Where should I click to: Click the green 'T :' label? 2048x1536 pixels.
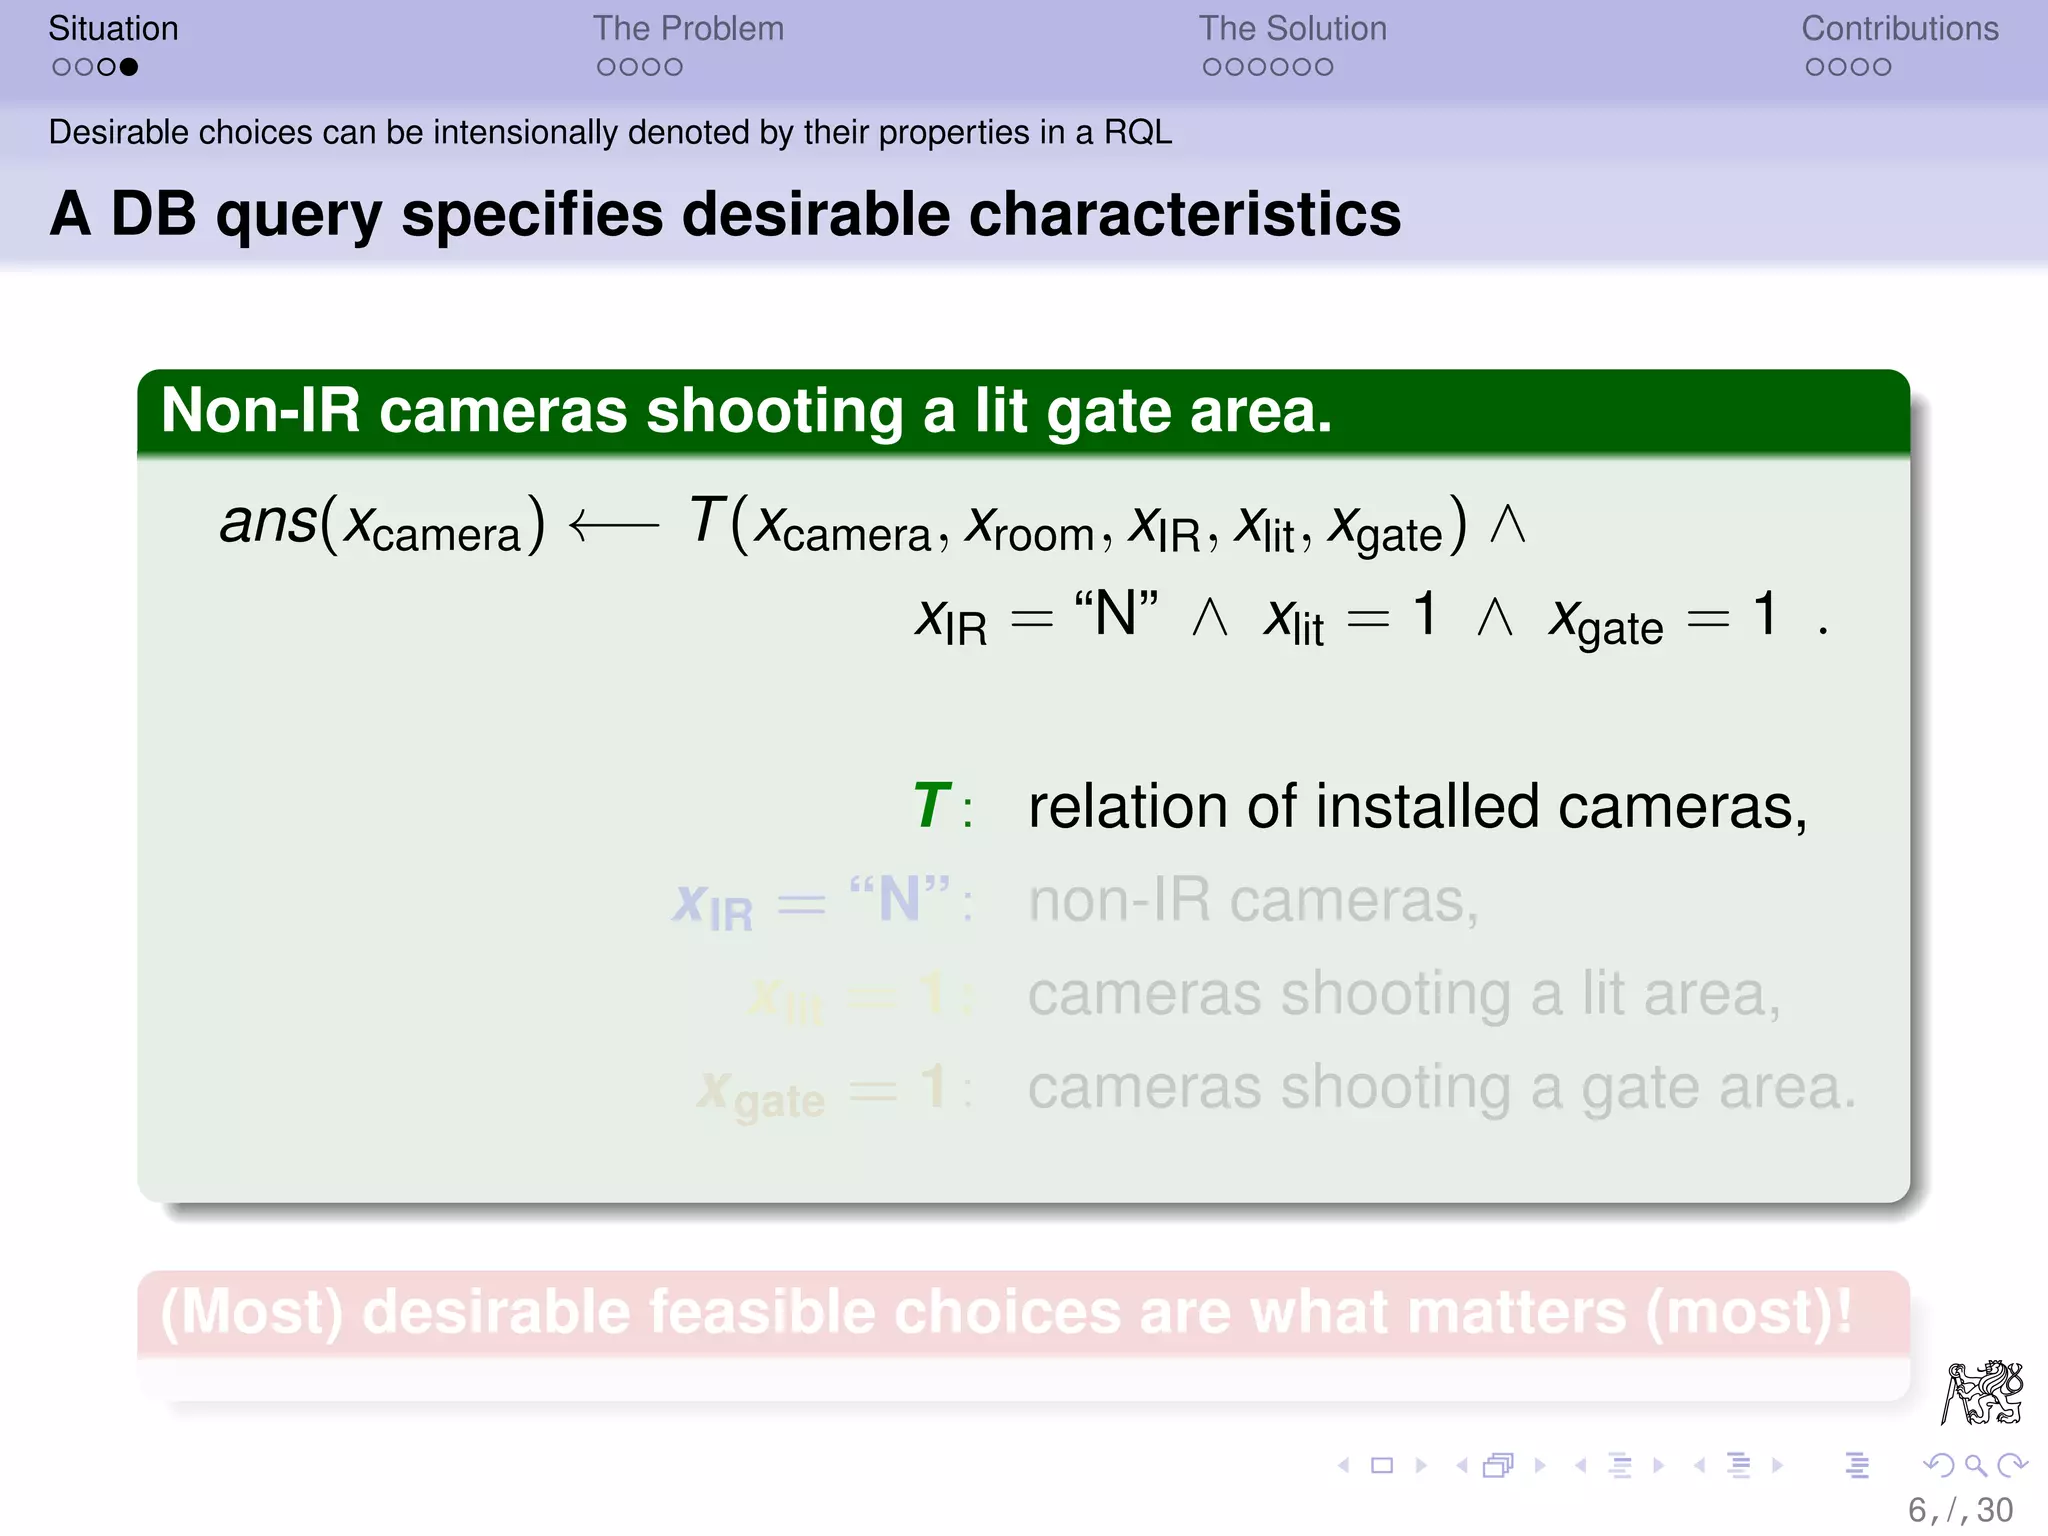943,806
